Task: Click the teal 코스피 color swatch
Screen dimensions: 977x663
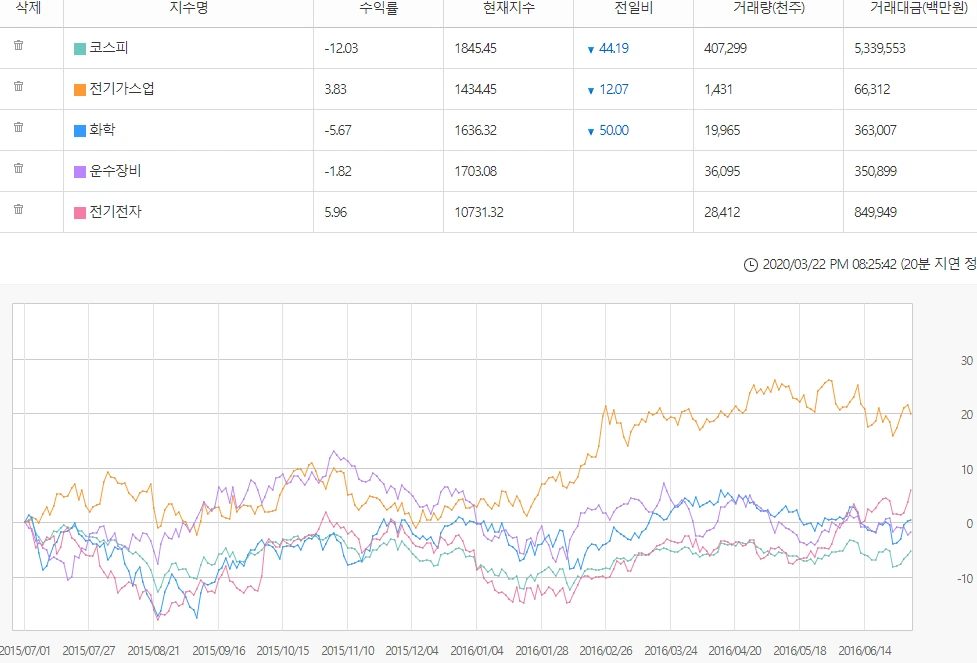Action: click(80, 49)
